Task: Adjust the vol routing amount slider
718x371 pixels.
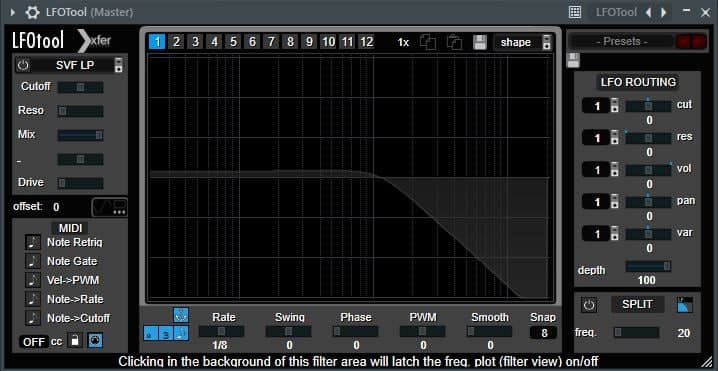Action: 648,170
